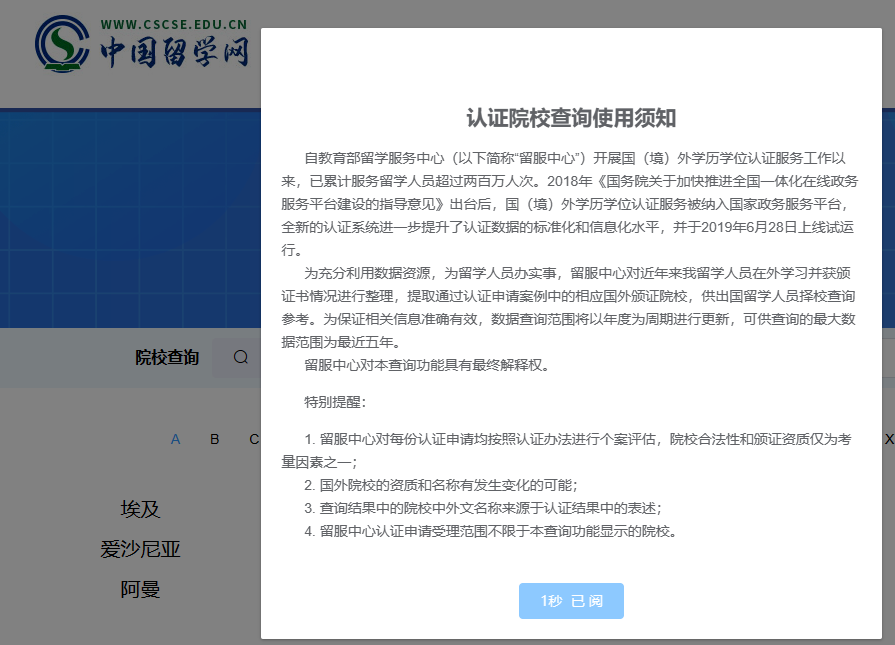This screenshot has width=895, height=645.
Task: Select letter X in alphabet index
Action: 889,439
